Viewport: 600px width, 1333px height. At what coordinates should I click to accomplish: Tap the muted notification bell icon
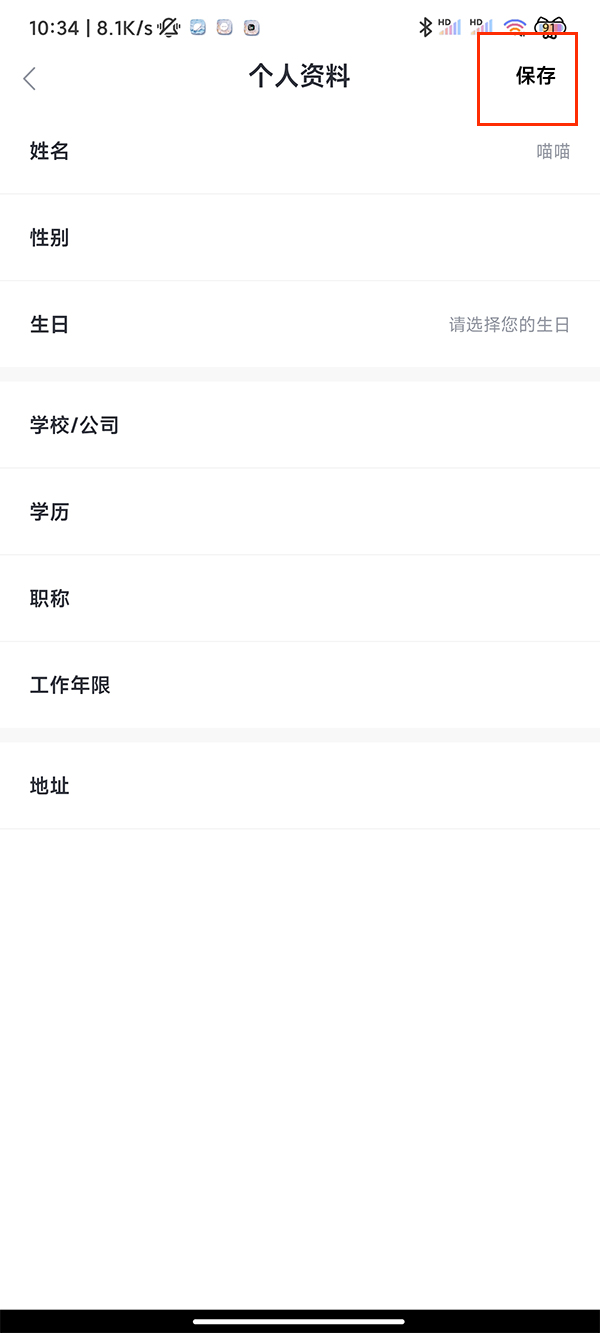[x=168, y=28]
